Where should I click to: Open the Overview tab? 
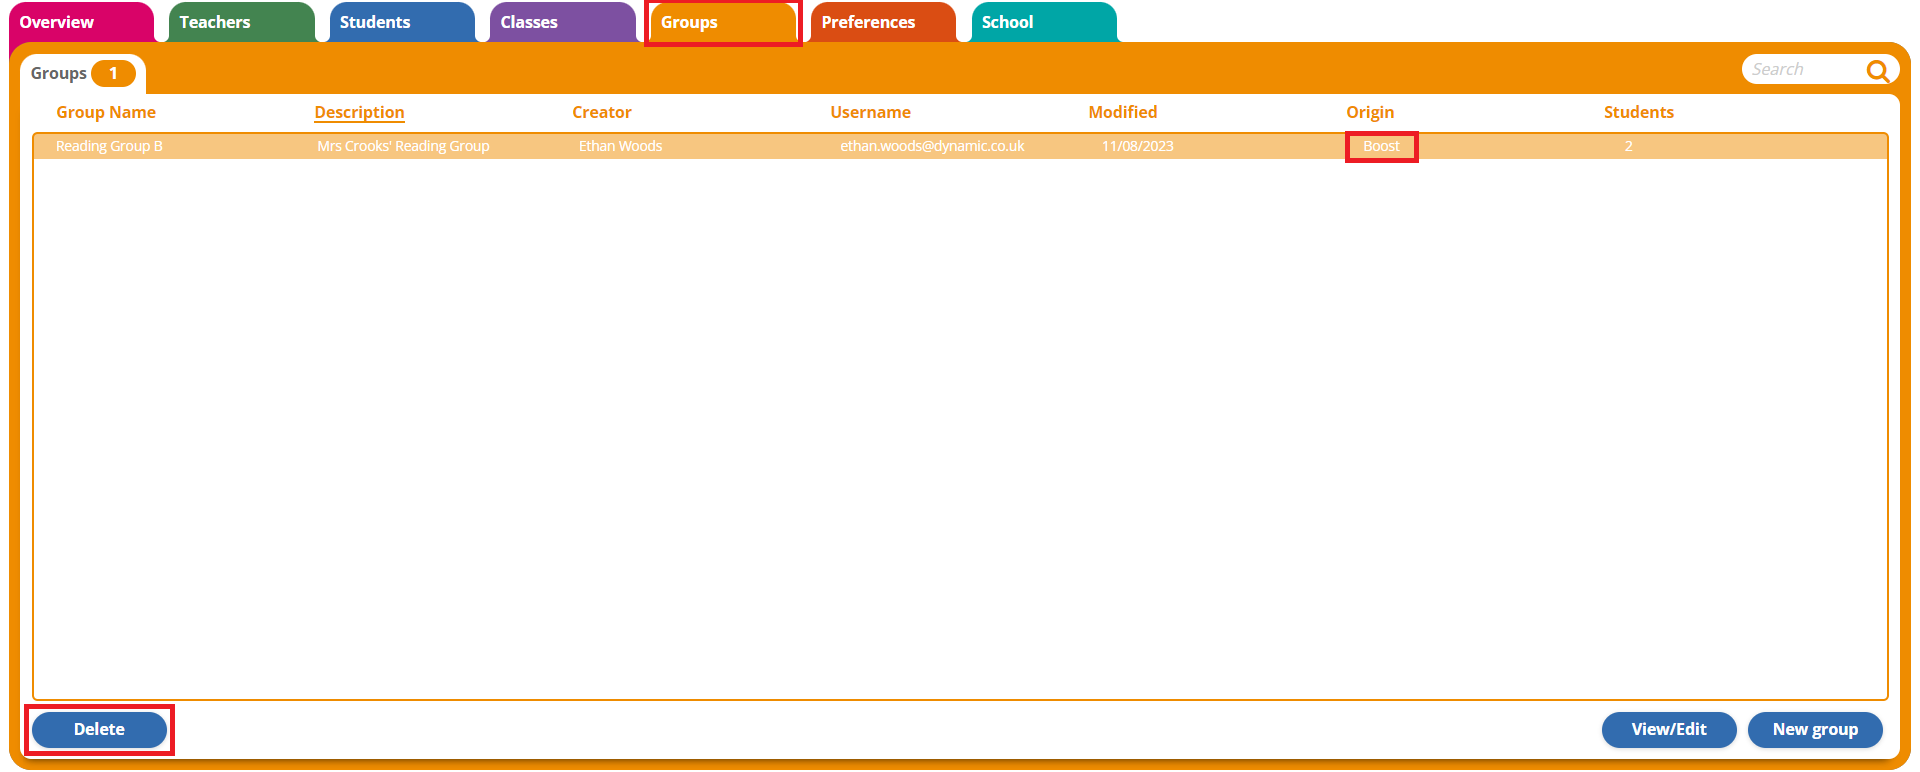point(58,22)
